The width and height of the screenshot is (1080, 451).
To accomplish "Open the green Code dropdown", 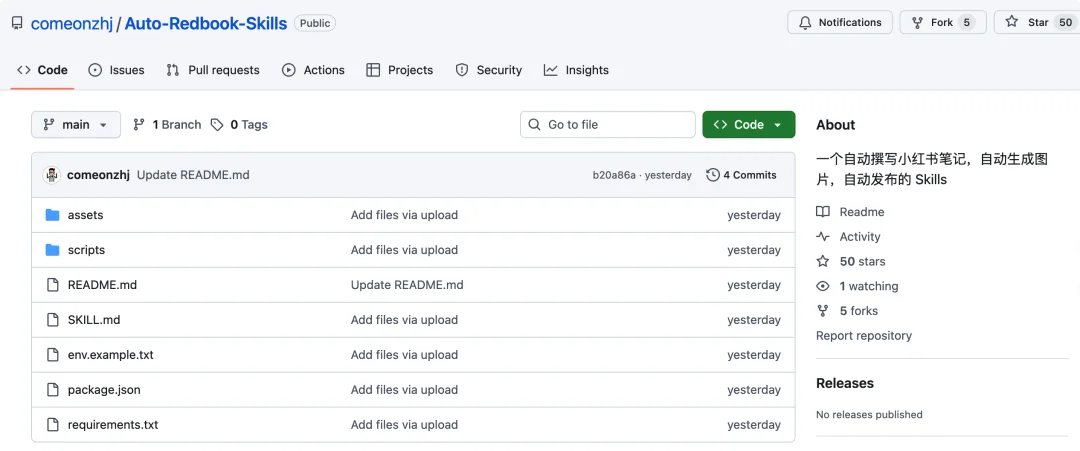I will (x=749, y=125).
